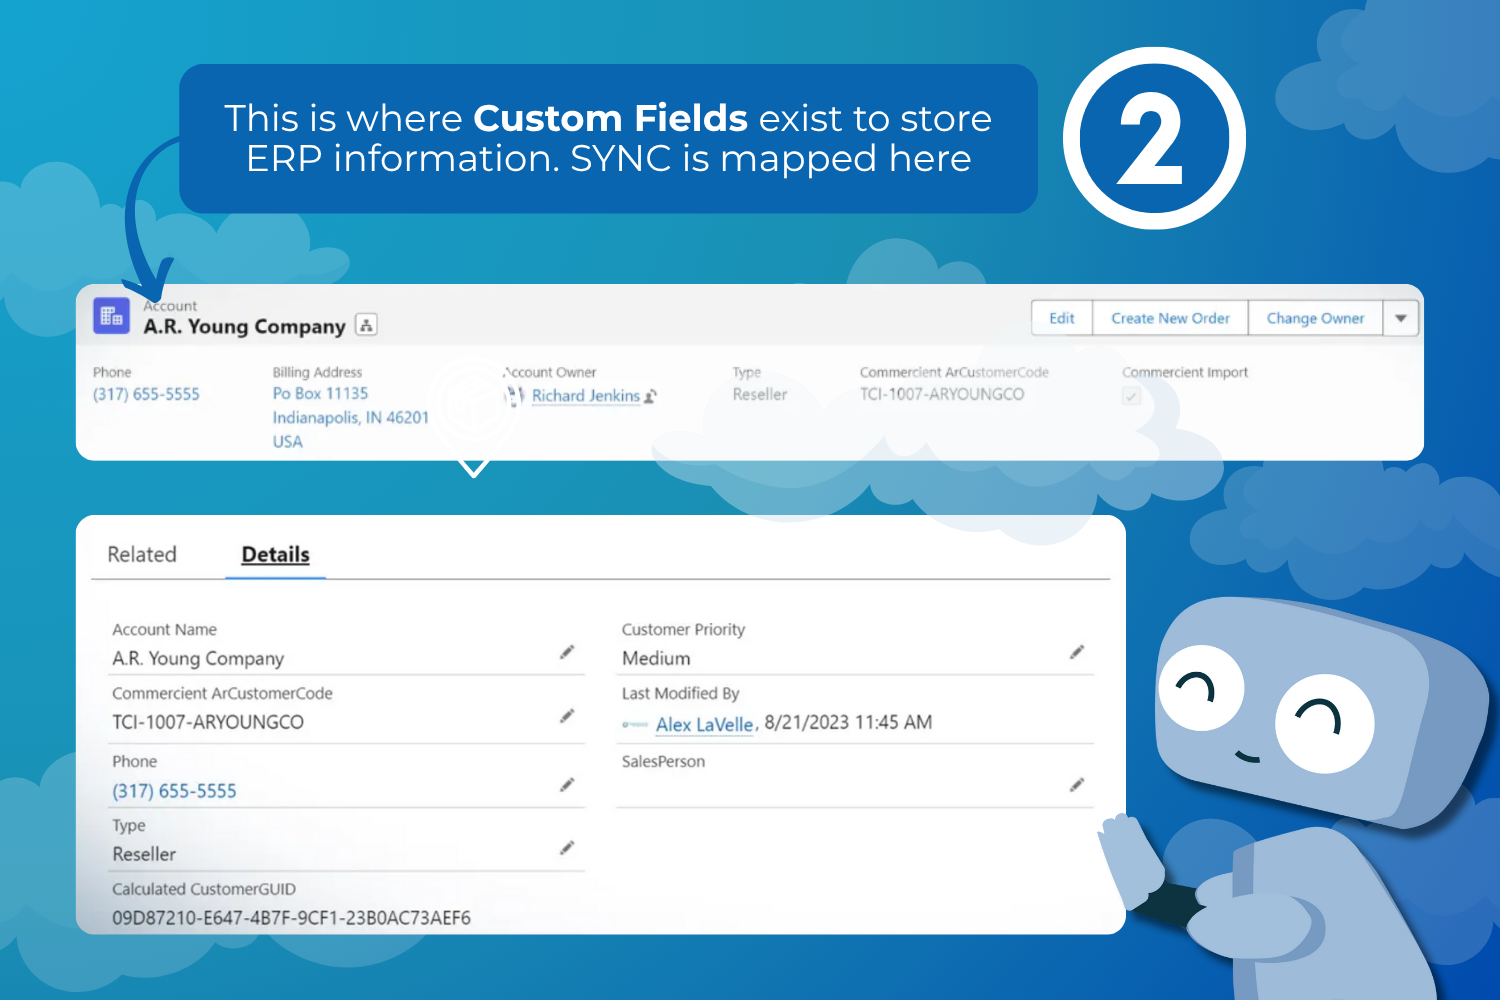Edit Account Name with pencil icon
The height and width of the screenshot is (1000, 1500).
coord(567,652)
